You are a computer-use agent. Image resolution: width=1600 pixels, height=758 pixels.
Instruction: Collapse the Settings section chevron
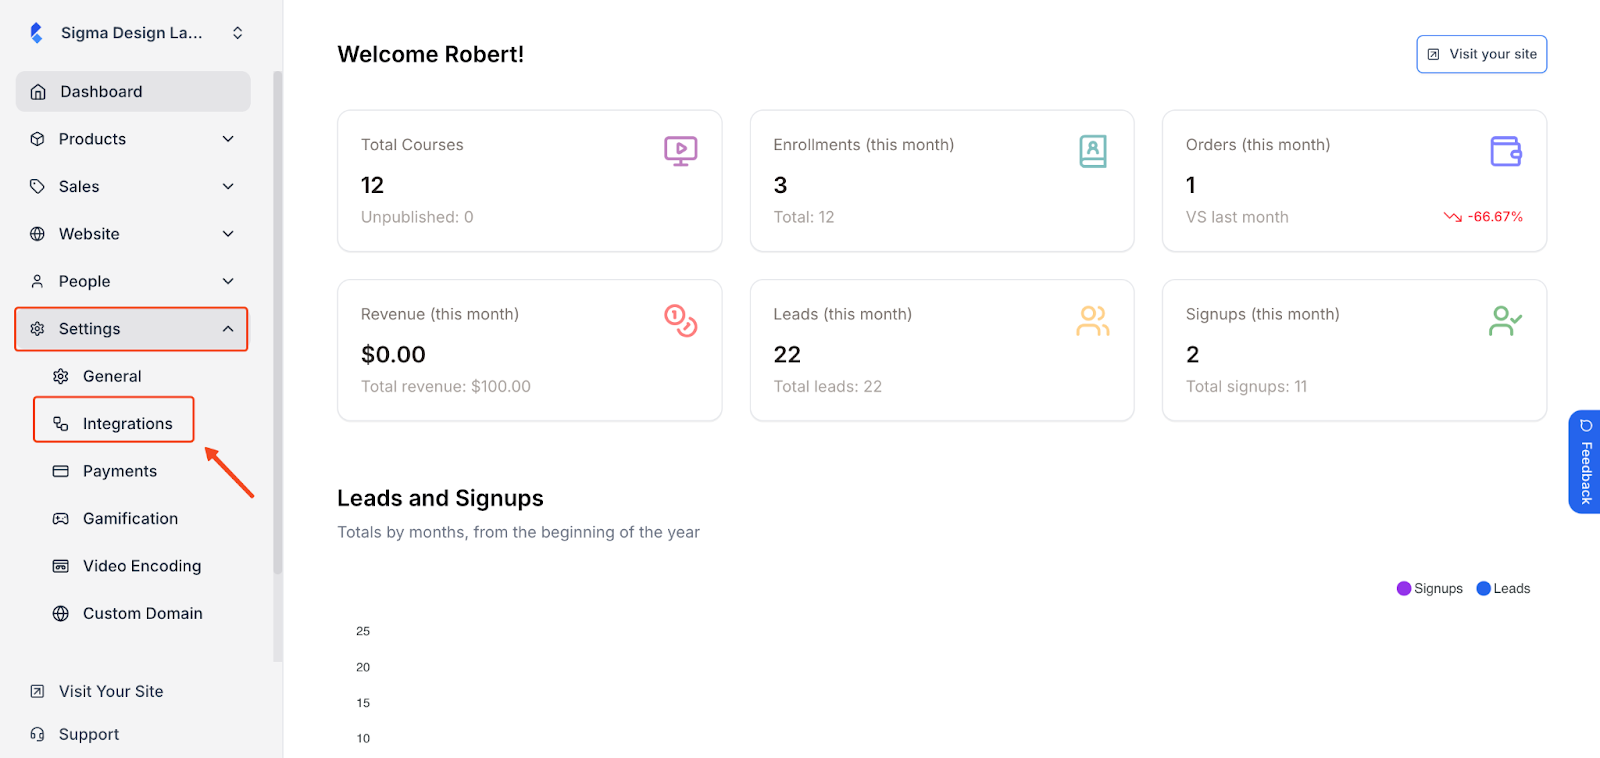click(228, 328)
